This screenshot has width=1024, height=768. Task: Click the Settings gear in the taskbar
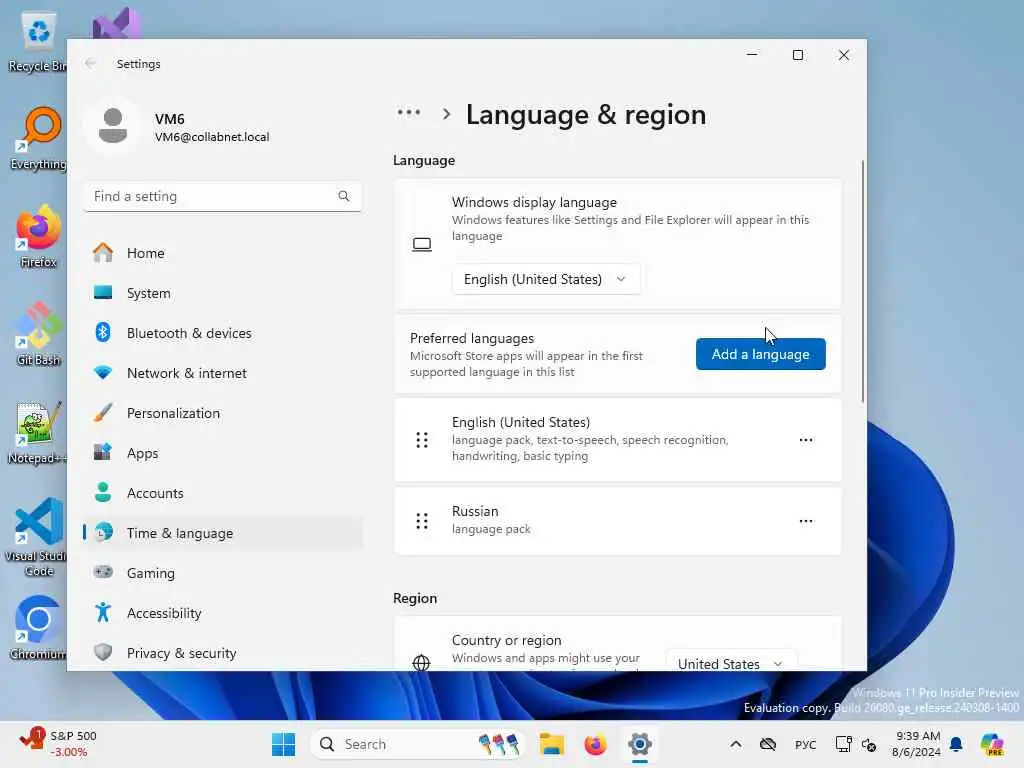click(x=640, y=744)
